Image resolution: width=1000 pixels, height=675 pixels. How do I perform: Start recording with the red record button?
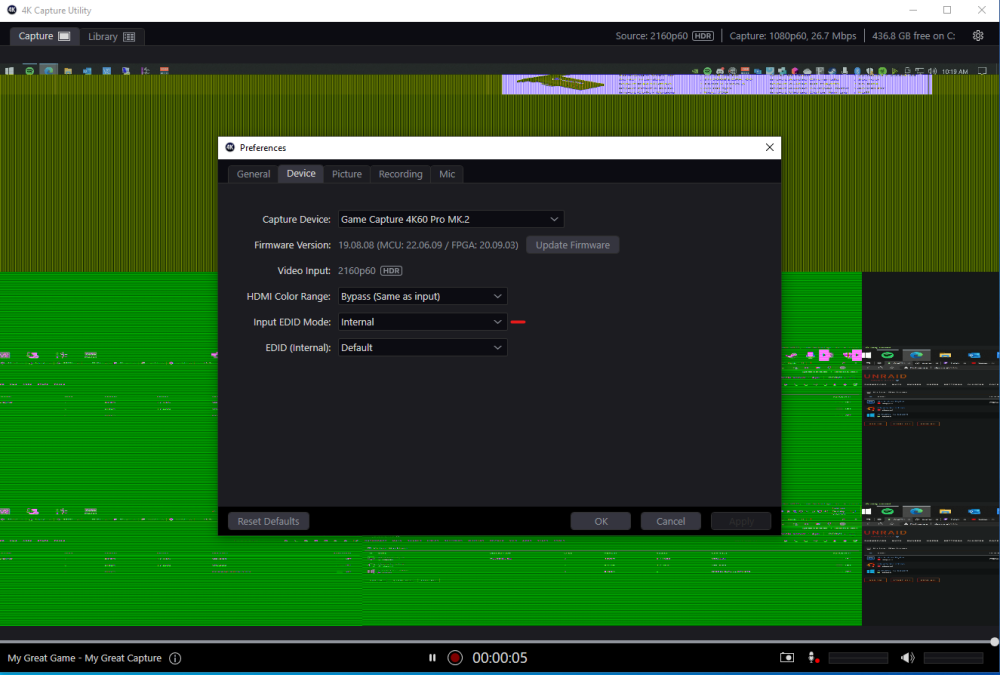point(455,658)
